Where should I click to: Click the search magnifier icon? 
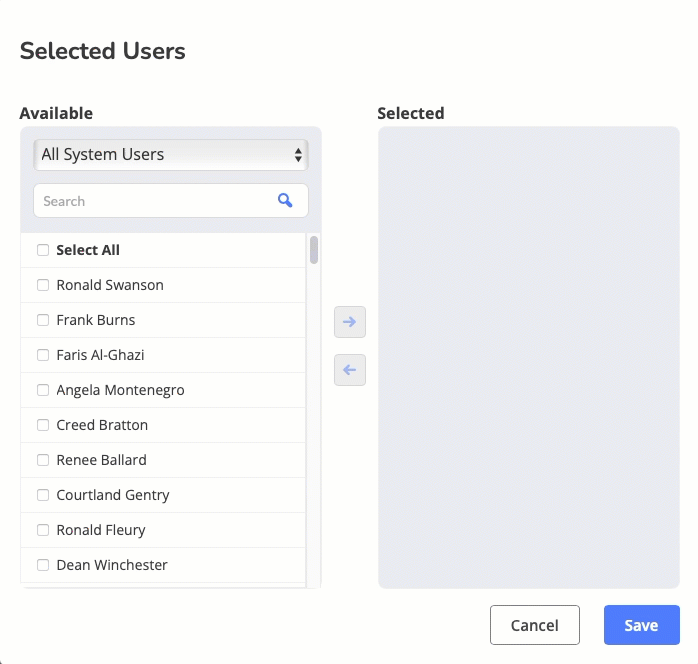pyautogui.click(x=285, y=201)
